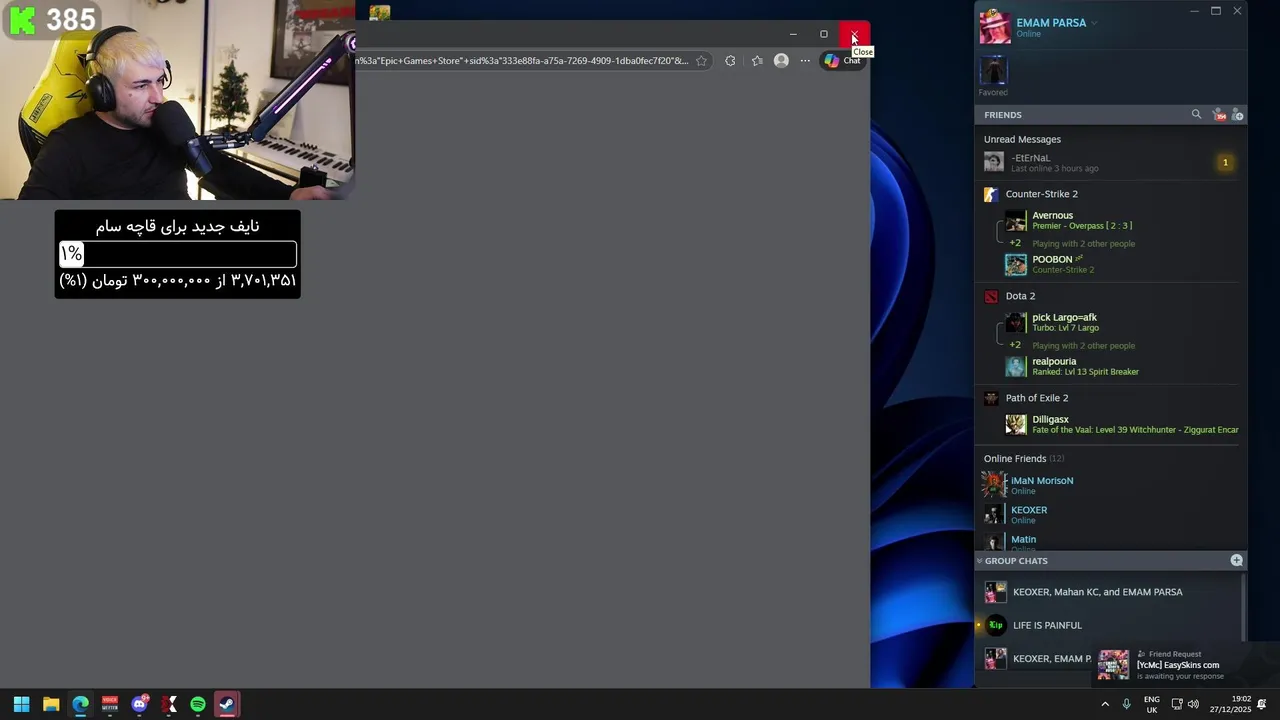
Task: Open browser Favorites list icon
Action: click(x=757, y=61)
